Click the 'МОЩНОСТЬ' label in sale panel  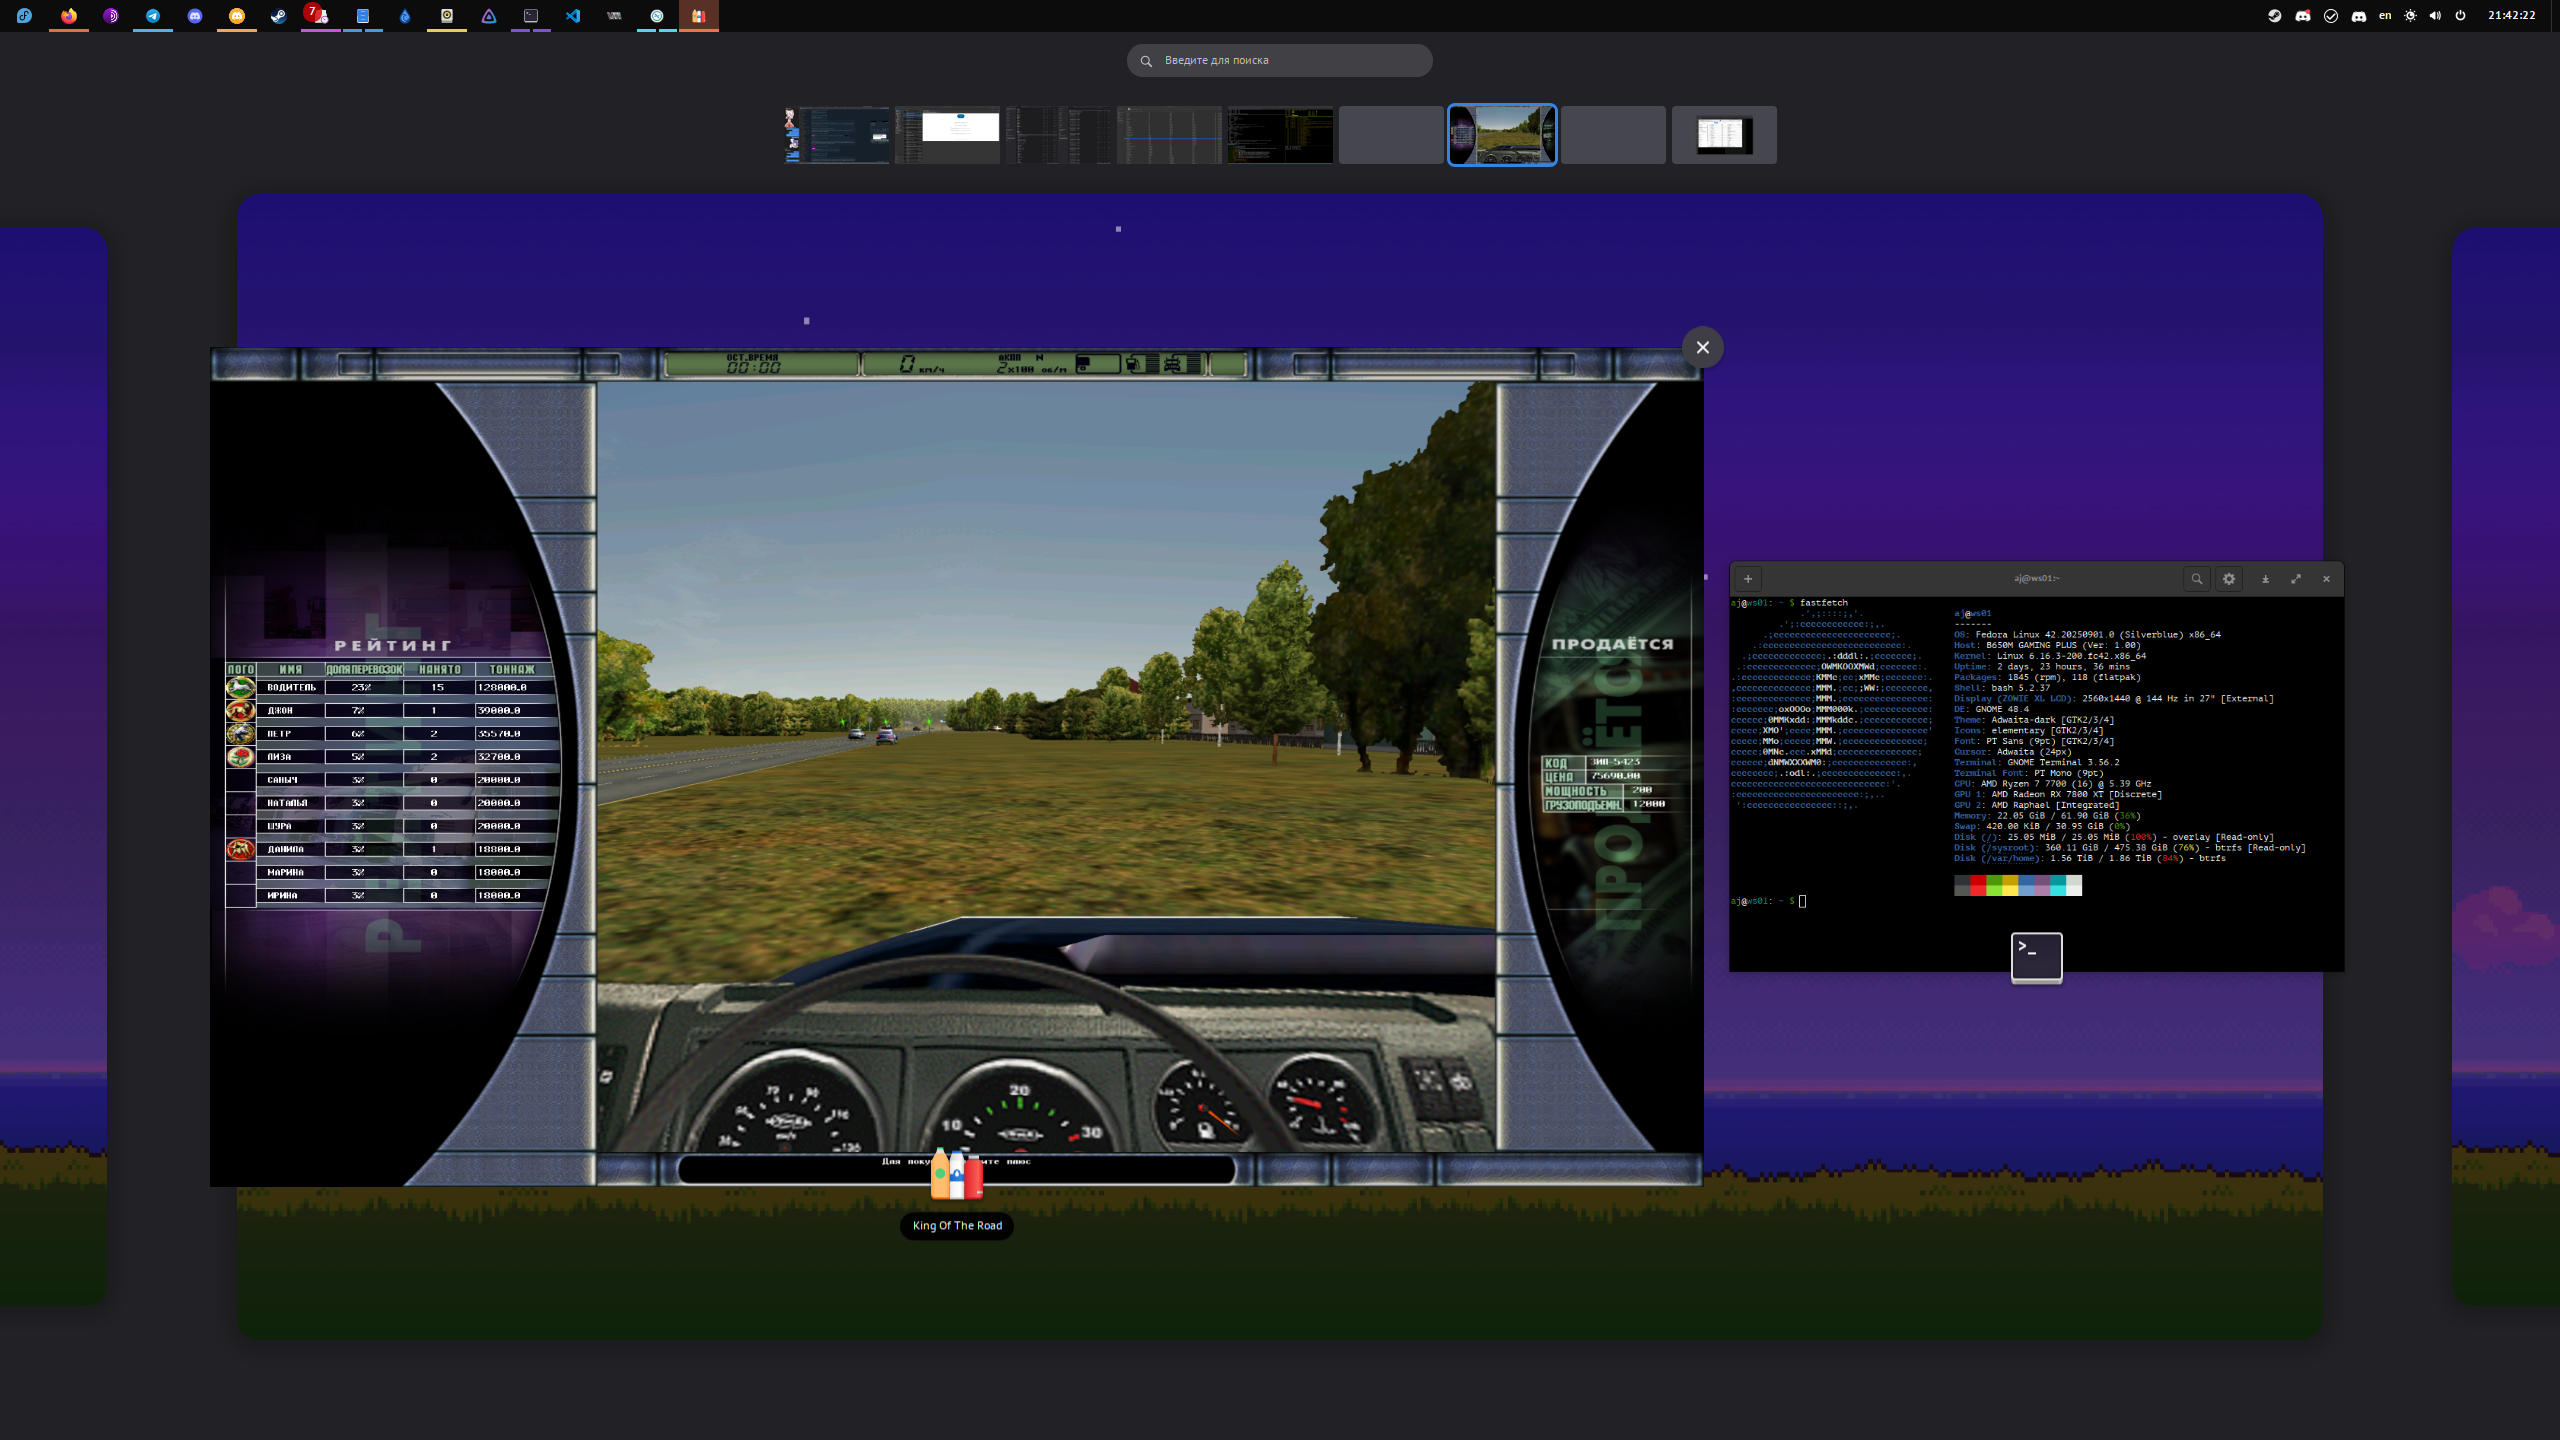click(x=1575, y=791)
